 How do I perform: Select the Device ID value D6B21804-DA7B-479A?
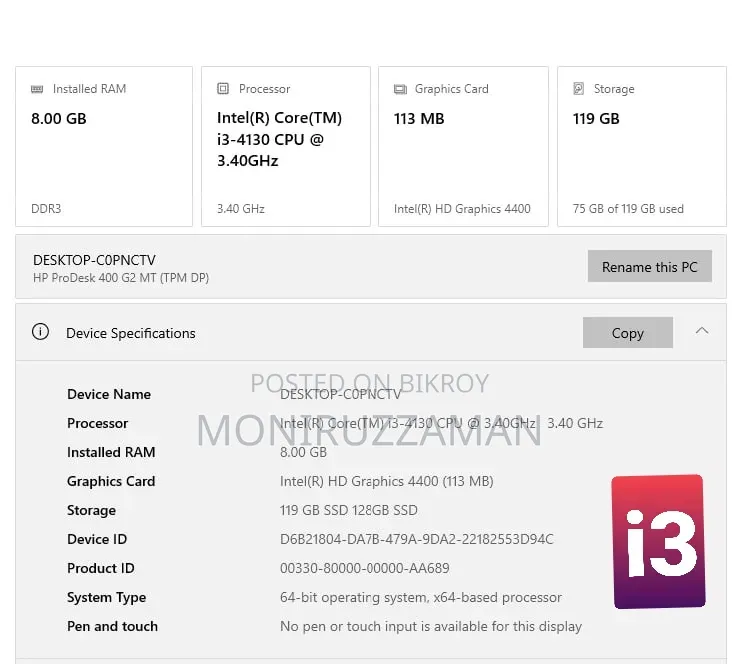[416, 539]
